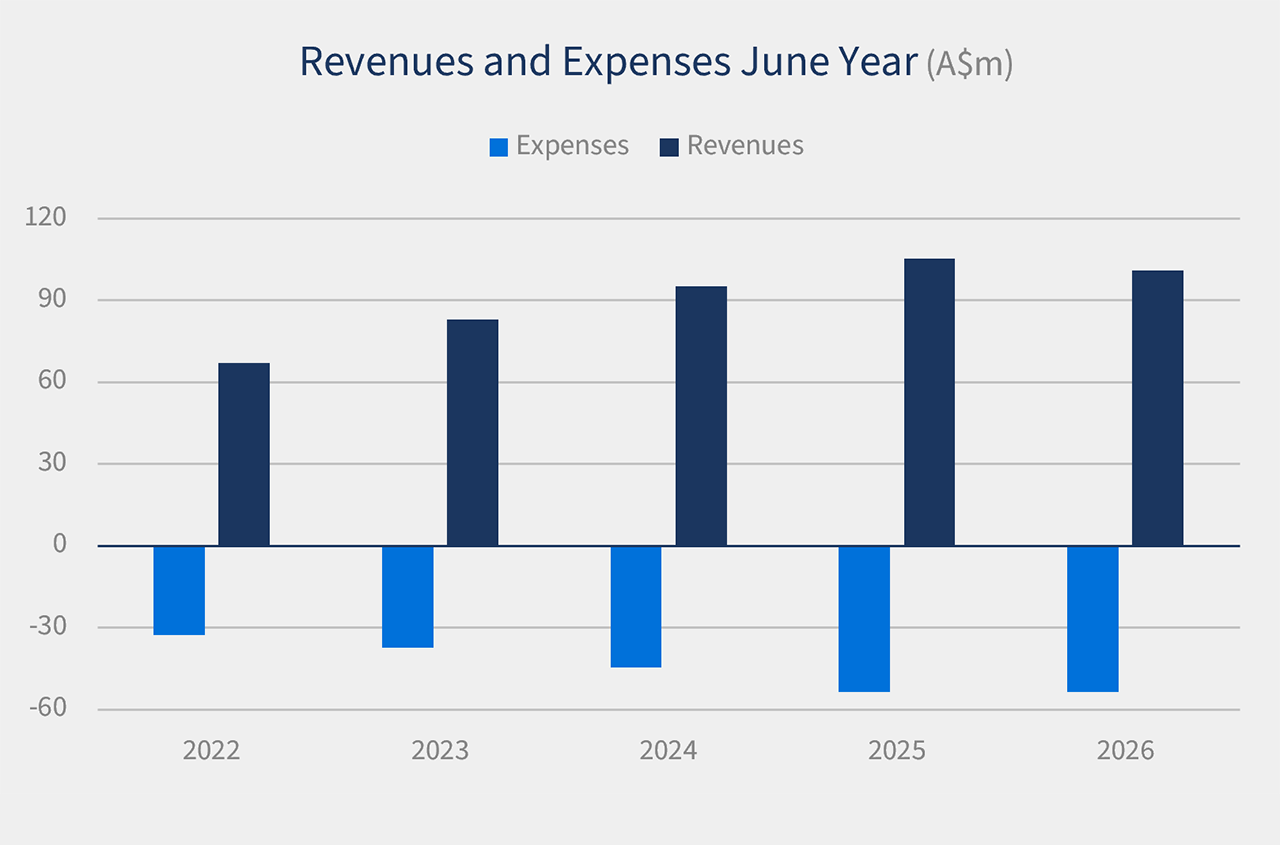Click the 0 y-axis label
1280x845 pixels.
click(x=59, y=545)
